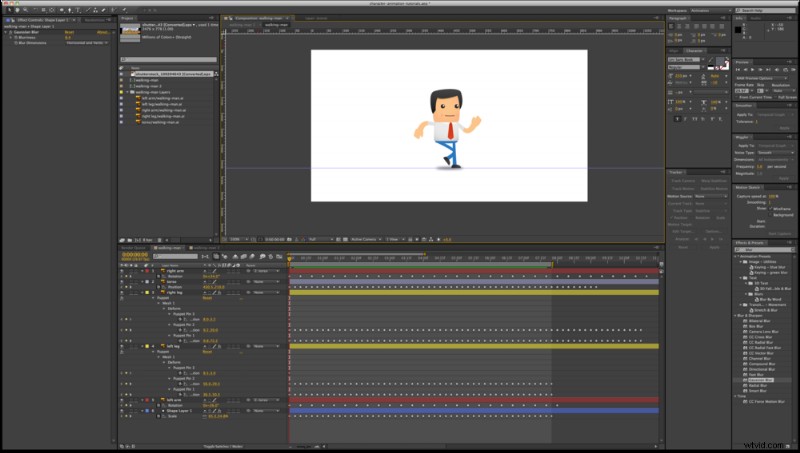Toggle visibility eye of Shape Layer 1

coord(122,411)
